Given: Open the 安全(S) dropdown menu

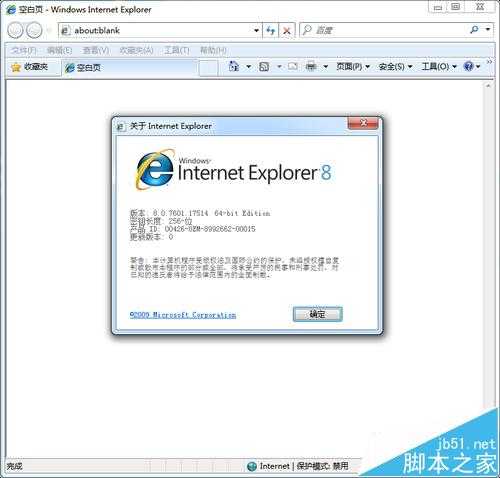Looking at the screenshot, I should 396,67.
